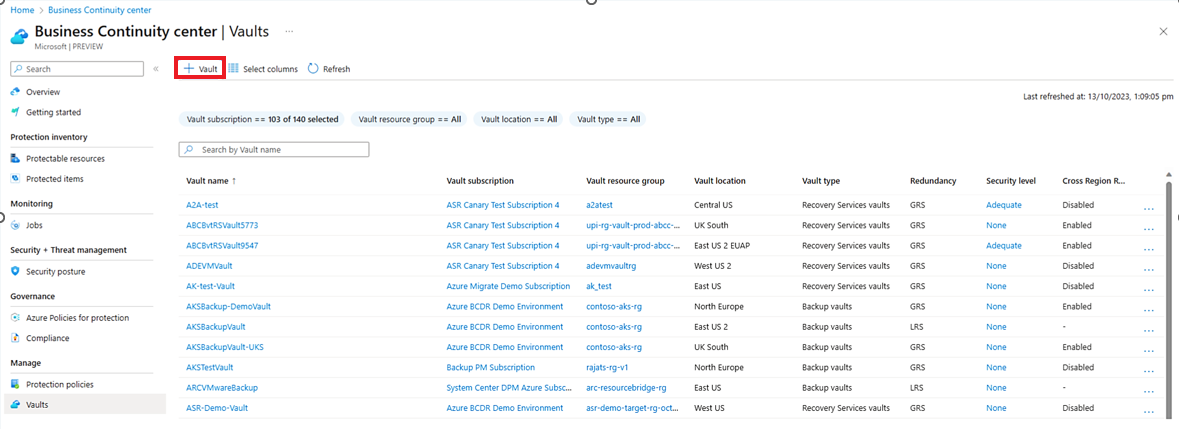Go to Protectable resources
Image resolution: width=1179 pixels, height=429 pixels.
point(65,159)
